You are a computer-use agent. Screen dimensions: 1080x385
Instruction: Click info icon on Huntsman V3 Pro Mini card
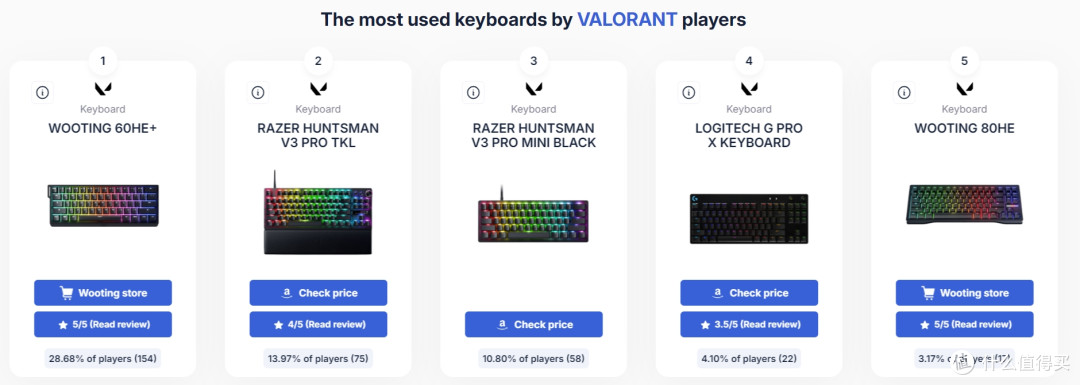(x=473, y=92)
